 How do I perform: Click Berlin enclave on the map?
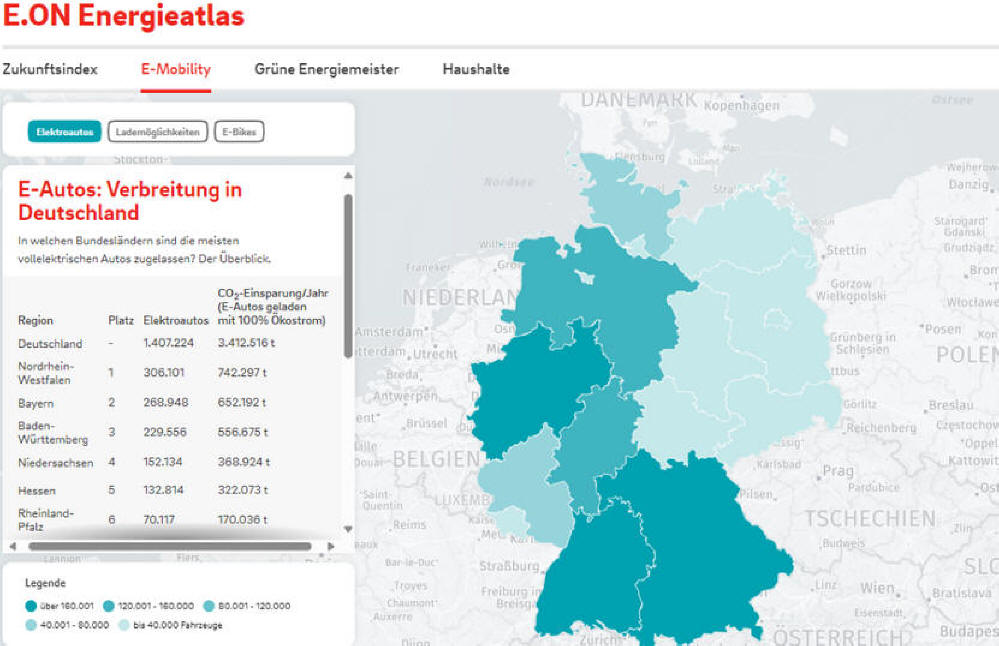[x=778, y=318]
